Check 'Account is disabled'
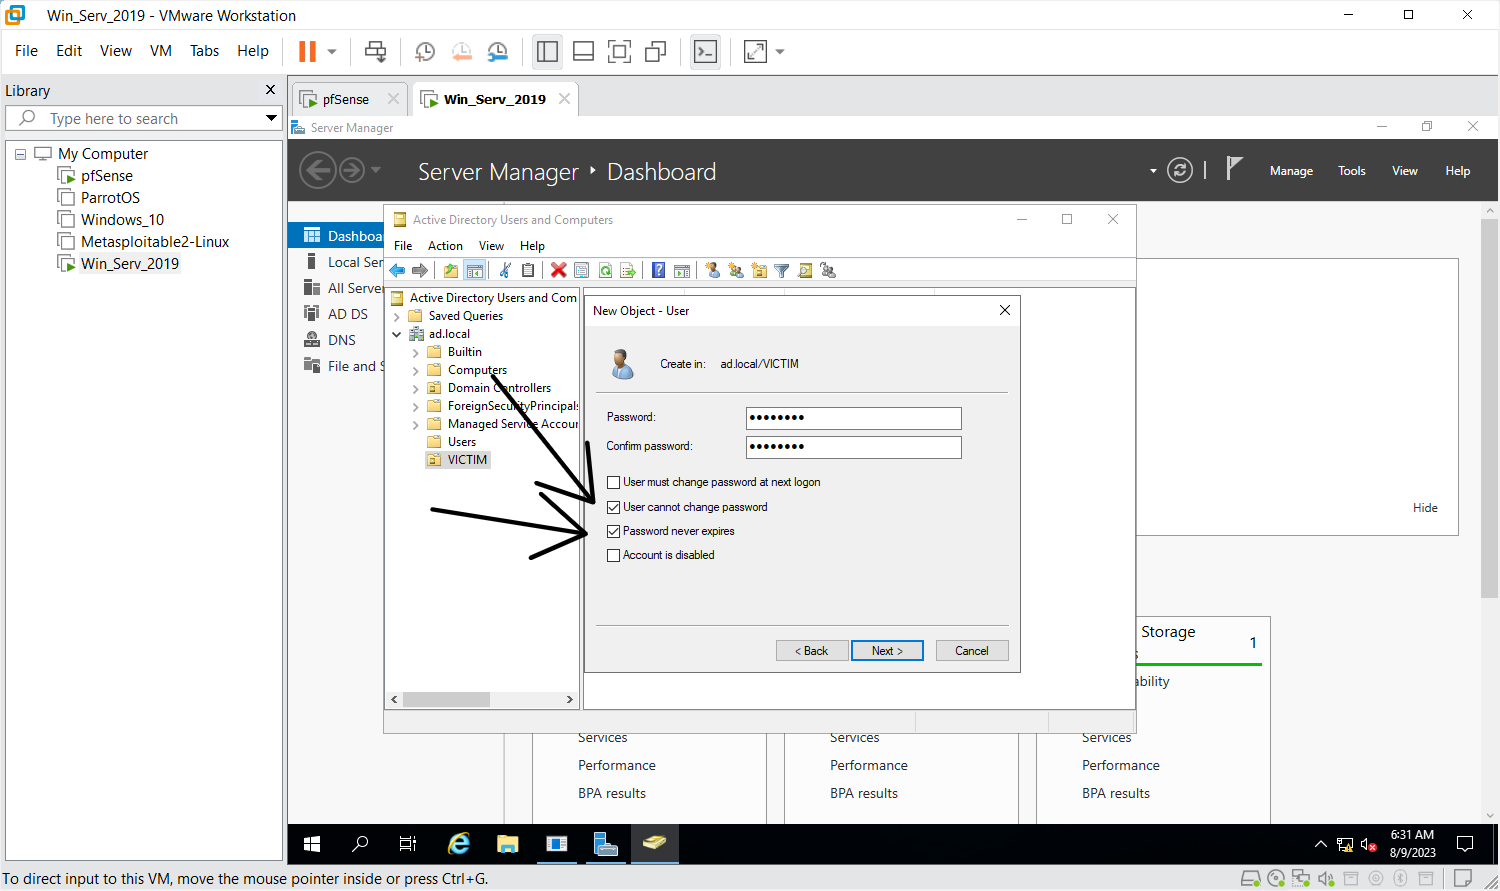 pos(613,555)
